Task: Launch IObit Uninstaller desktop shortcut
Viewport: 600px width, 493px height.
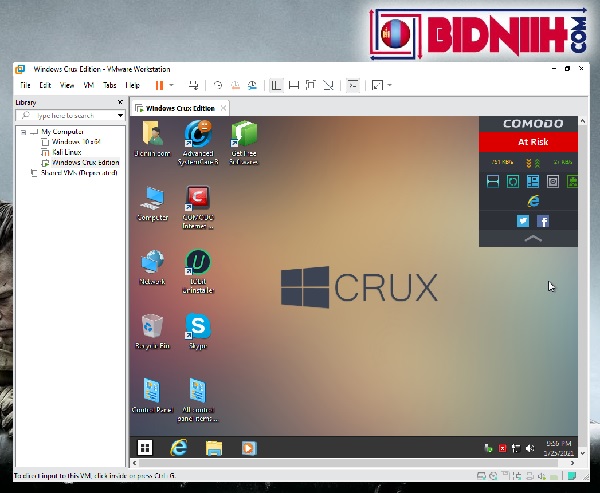Action: tap(198, 271)
